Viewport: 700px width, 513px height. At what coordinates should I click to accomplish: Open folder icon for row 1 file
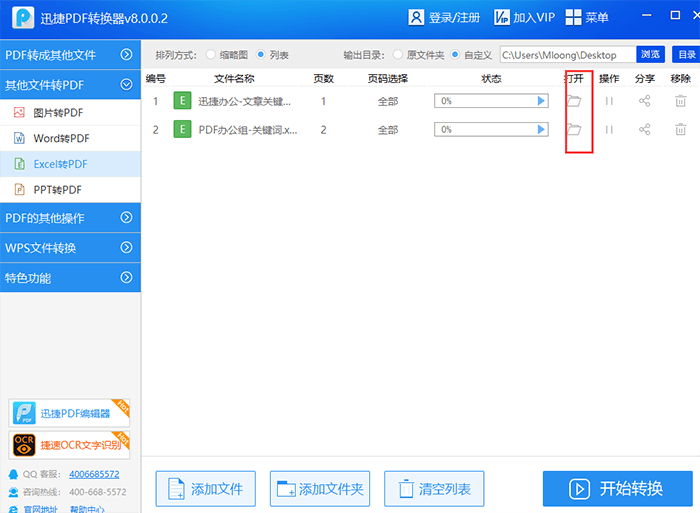(x=574, y=101)
